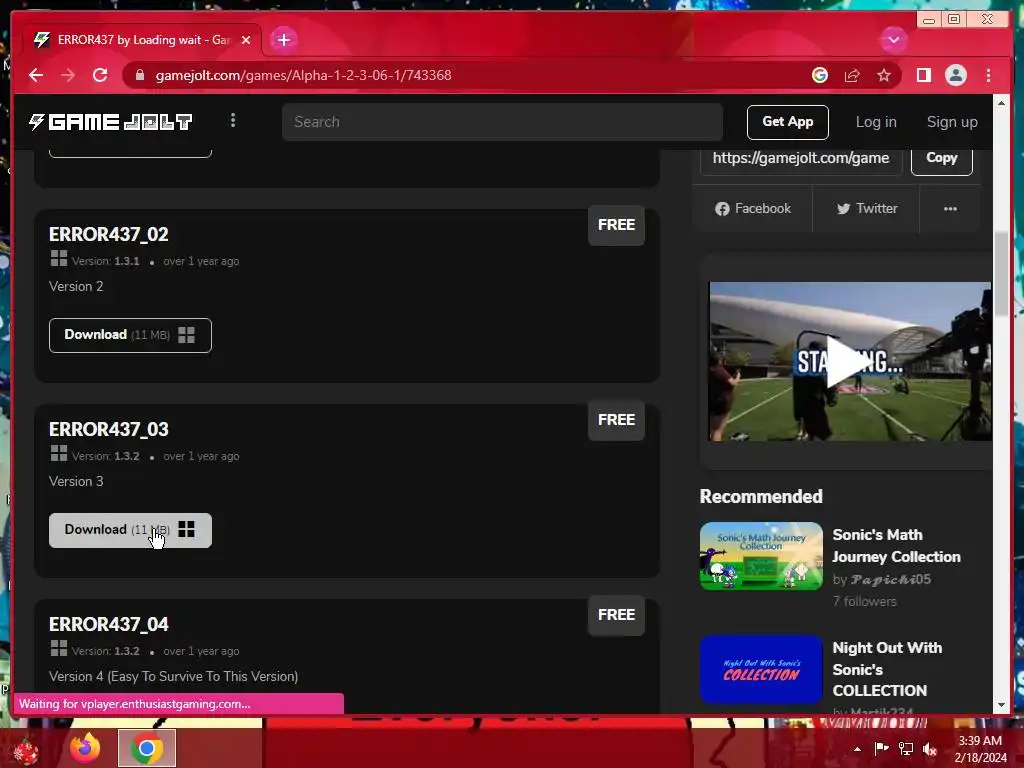1024x768 pixels.
Task: Open Chrome from the taskbar
Action: 147,748
